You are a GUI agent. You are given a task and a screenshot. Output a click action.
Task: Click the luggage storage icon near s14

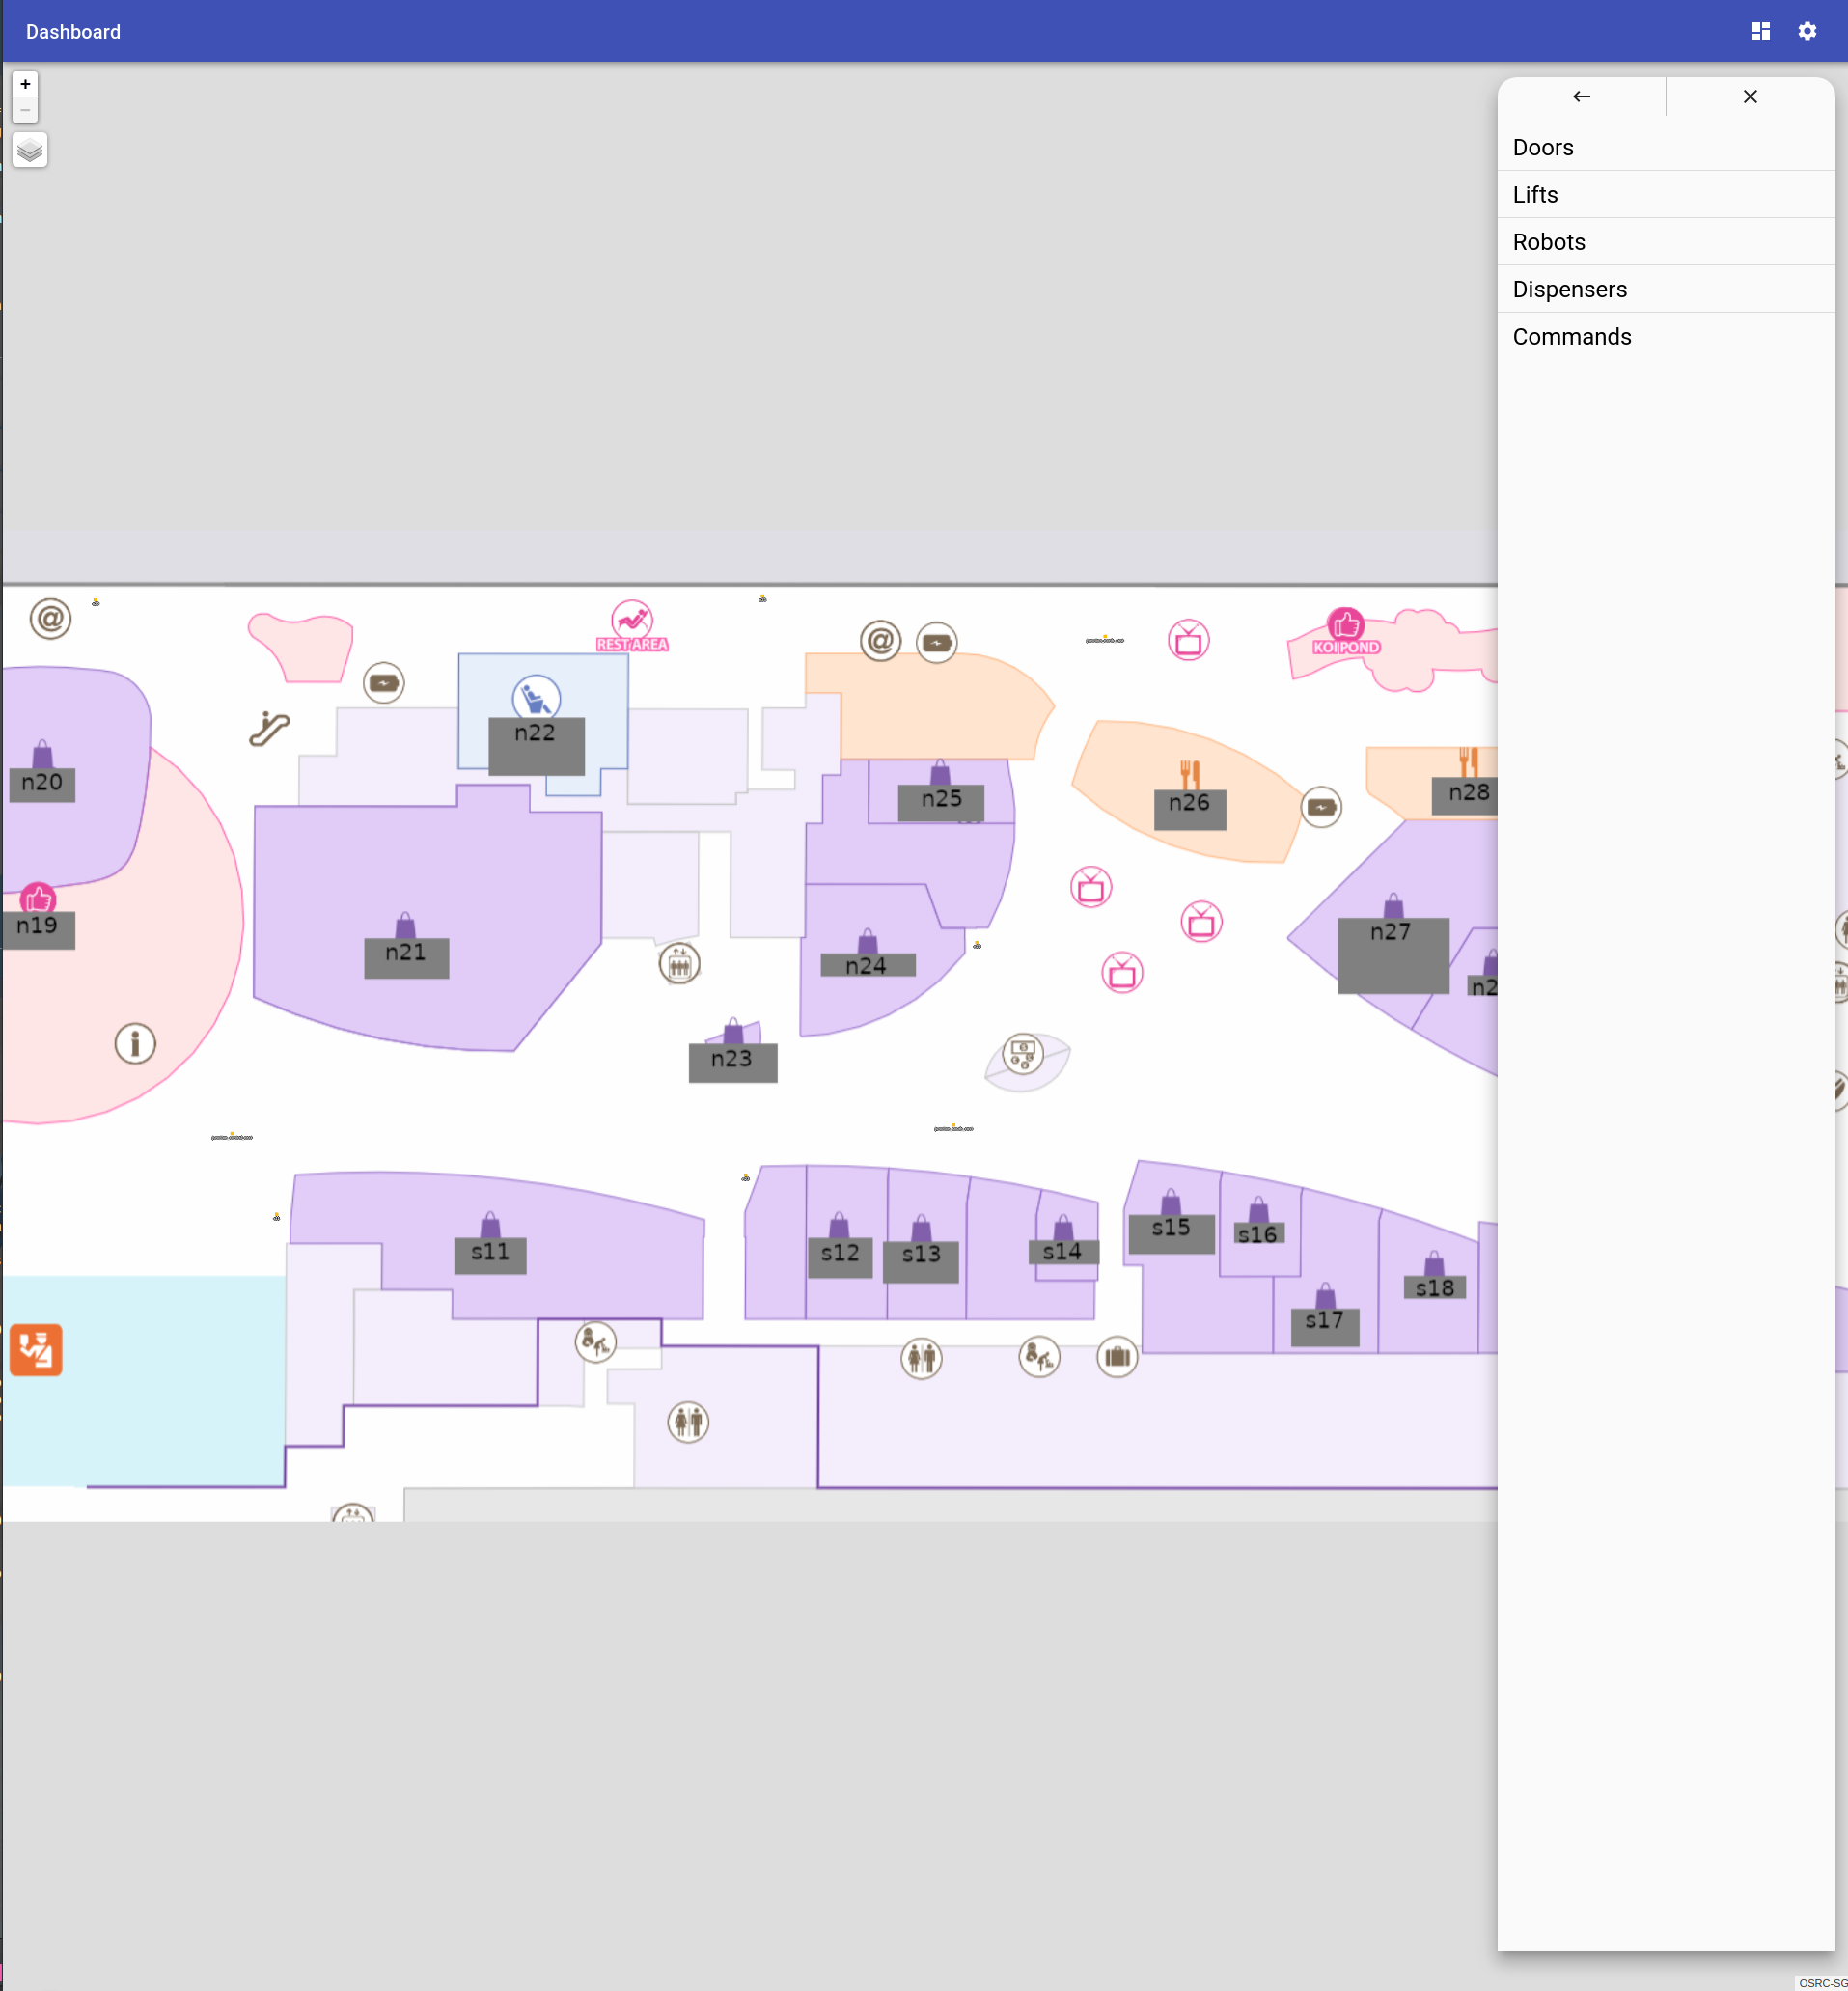1118,1356
